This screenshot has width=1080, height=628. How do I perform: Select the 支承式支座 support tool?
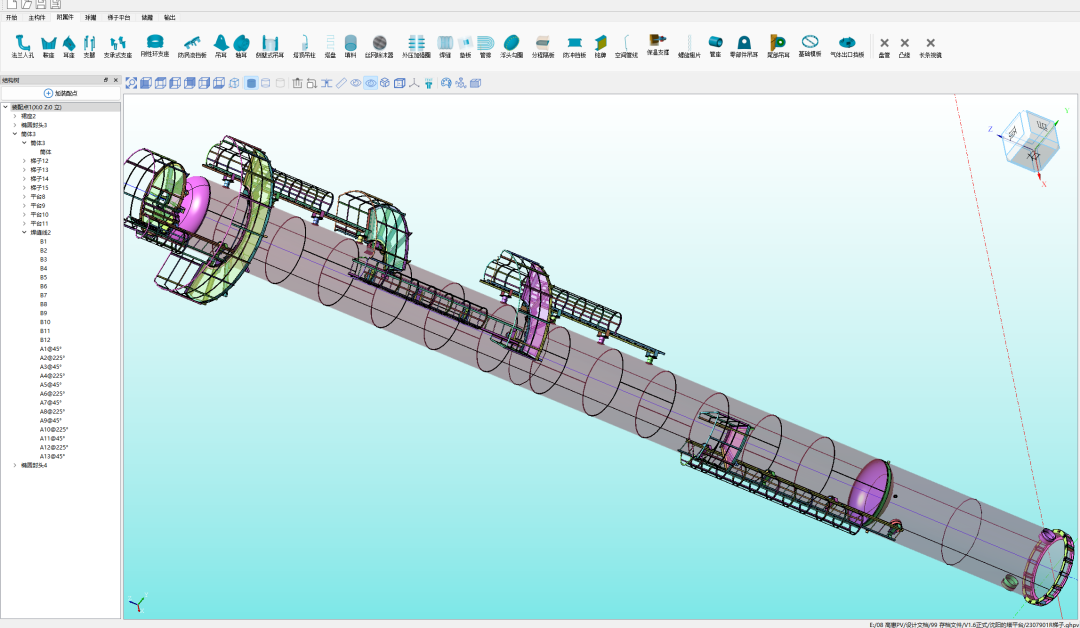click(x=118, y=47)
